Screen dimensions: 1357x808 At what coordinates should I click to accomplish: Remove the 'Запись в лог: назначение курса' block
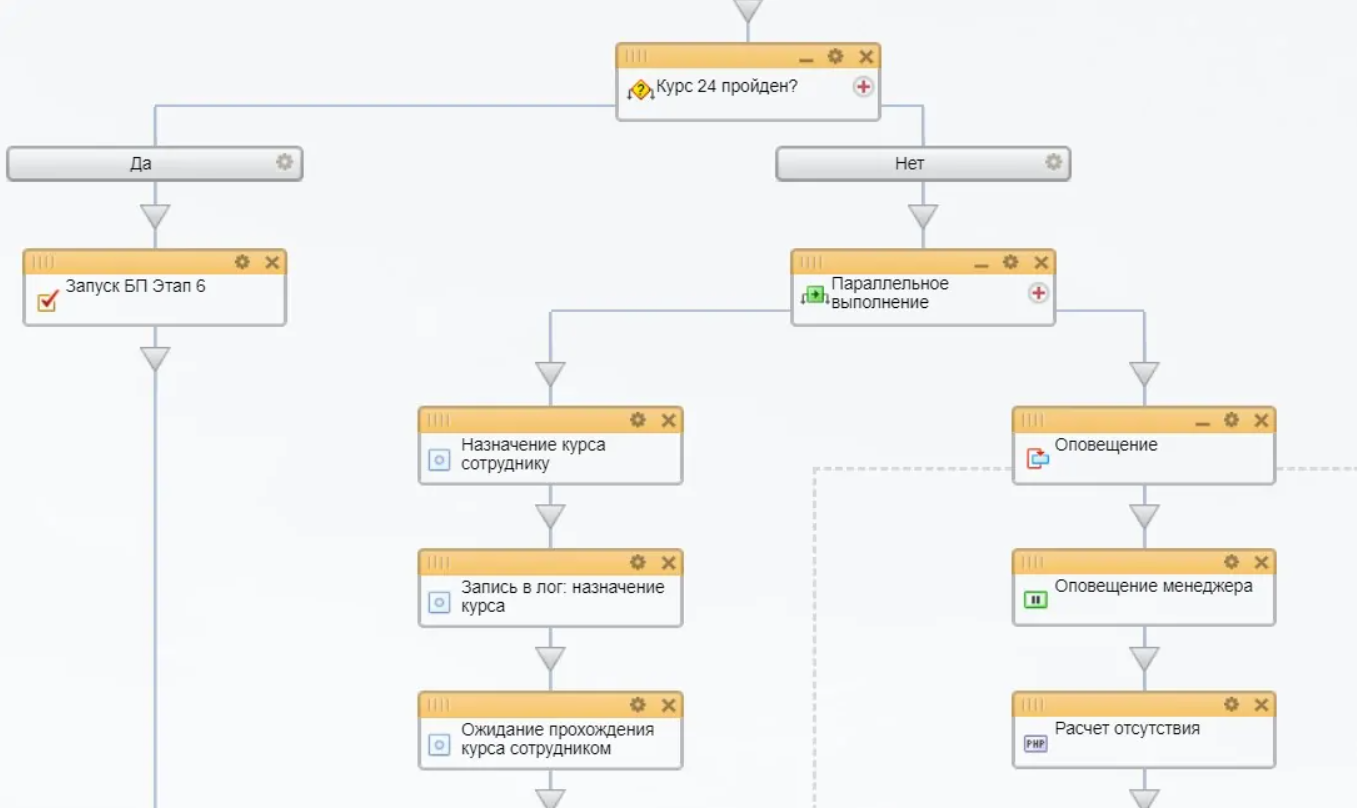coord(669,562)
